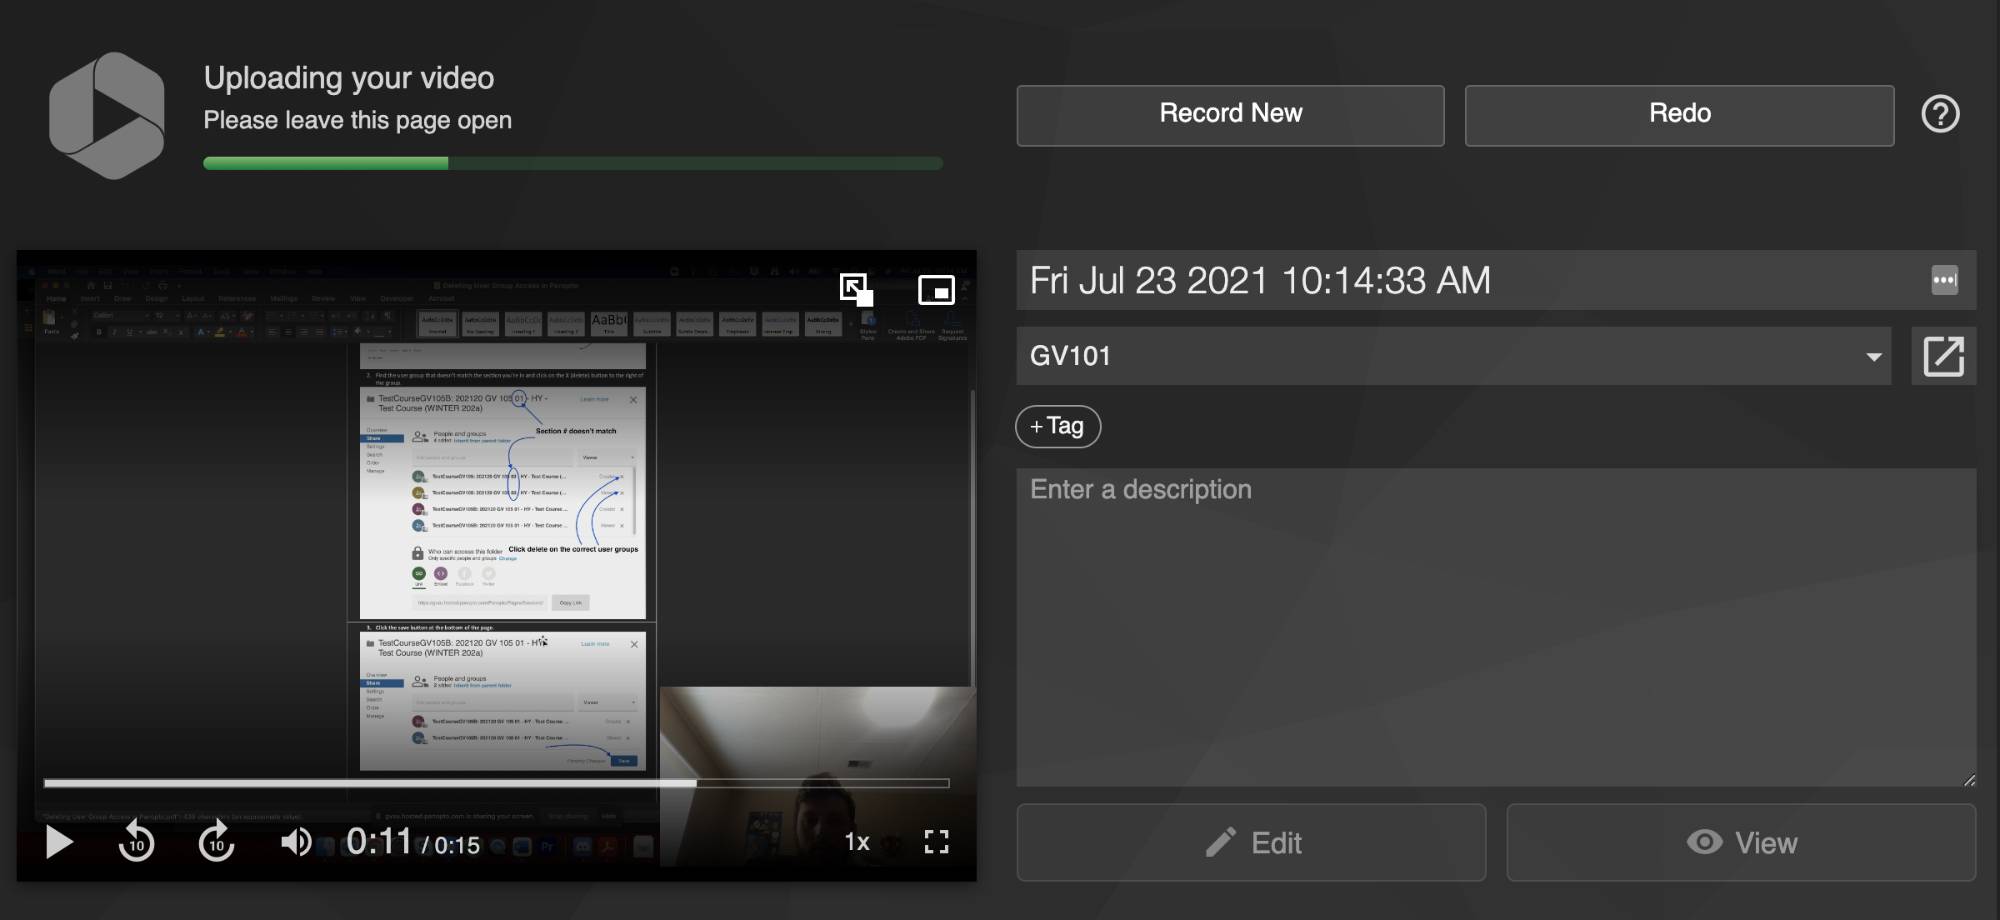Play the recorded video
This screenshot has width=2000, height=920.
tap(59, 842)
